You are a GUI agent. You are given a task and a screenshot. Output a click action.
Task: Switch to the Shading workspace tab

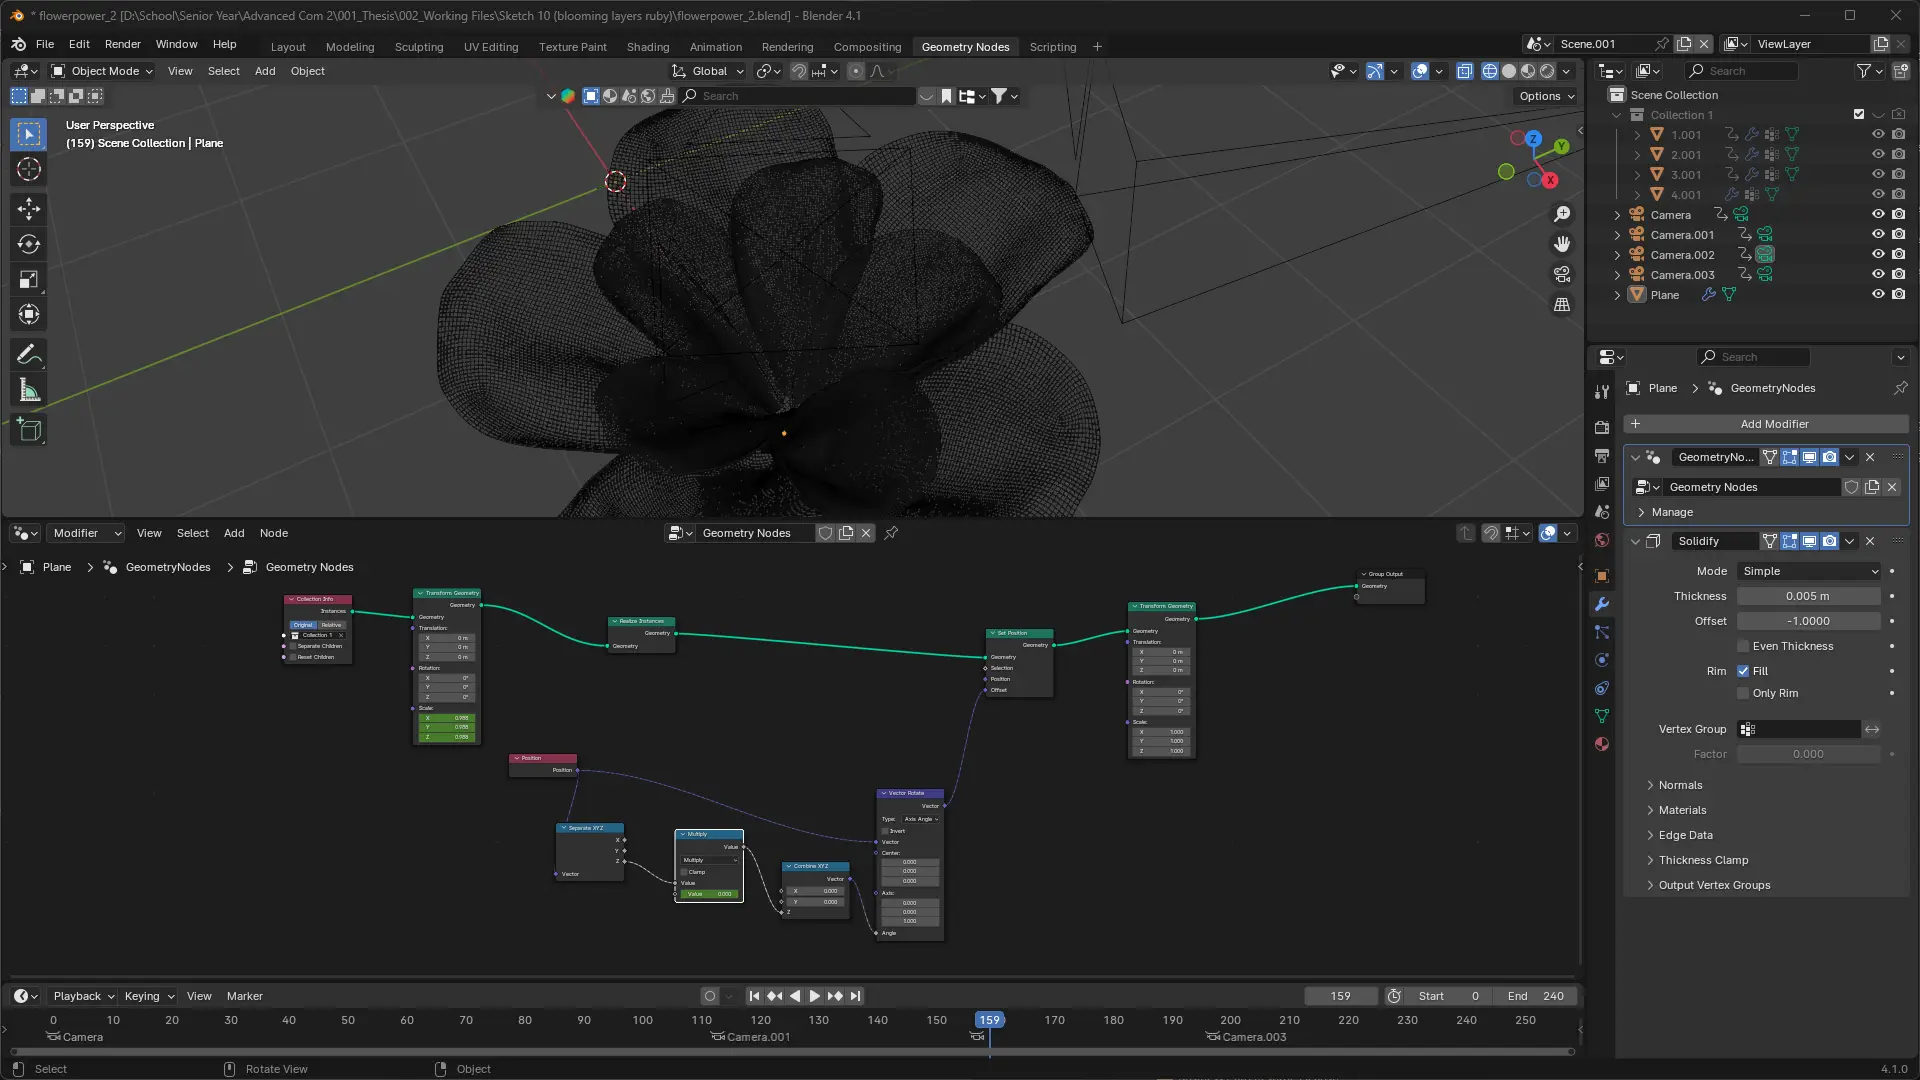pyautogui.click(x=647, y=47)
